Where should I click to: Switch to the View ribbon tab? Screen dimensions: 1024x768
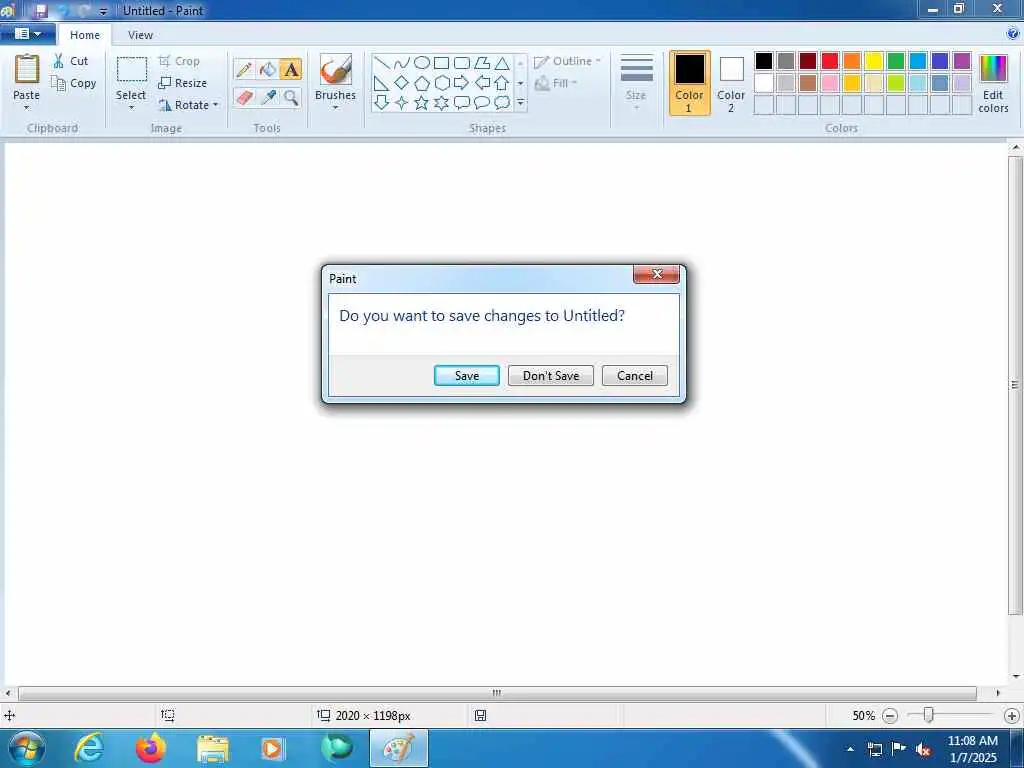tap(140, 35)
